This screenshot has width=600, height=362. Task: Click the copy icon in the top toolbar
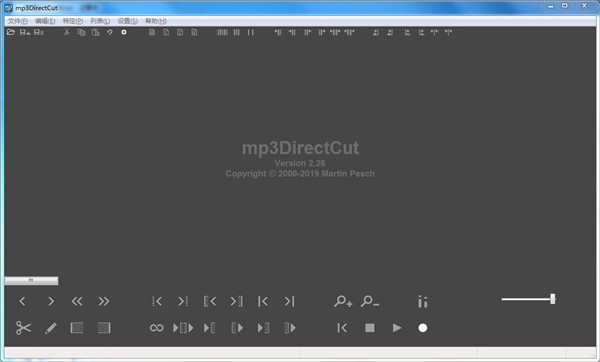pos(82,33)
